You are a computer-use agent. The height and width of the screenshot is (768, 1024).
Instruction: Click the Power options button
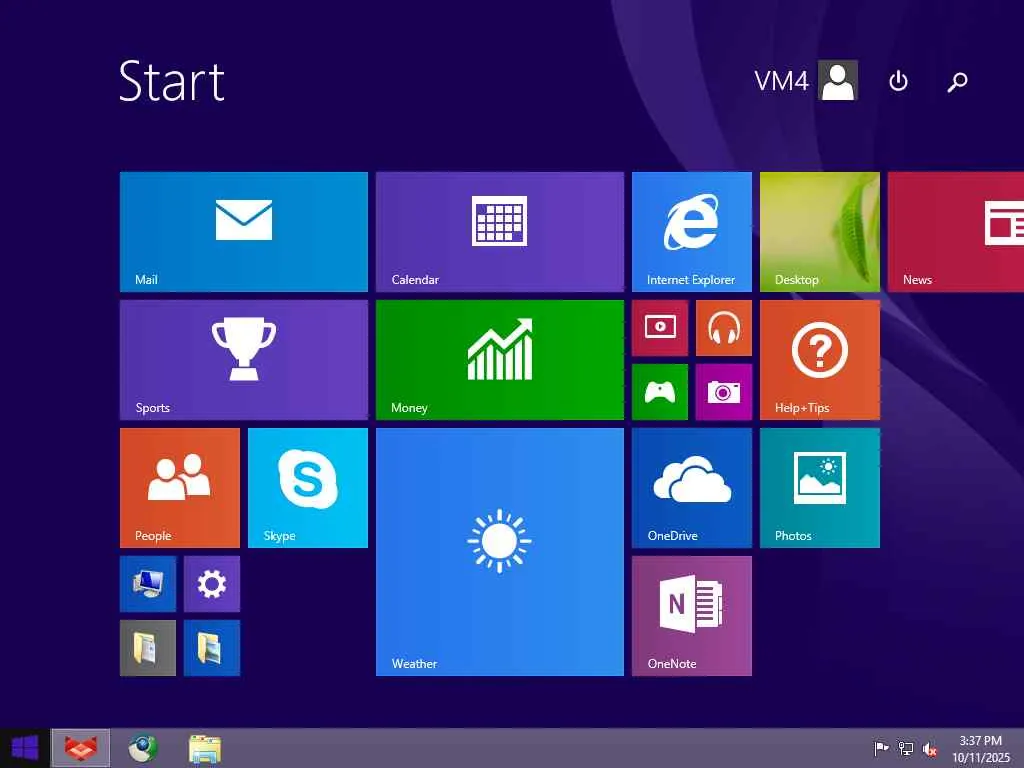click(x=899, y=81)
